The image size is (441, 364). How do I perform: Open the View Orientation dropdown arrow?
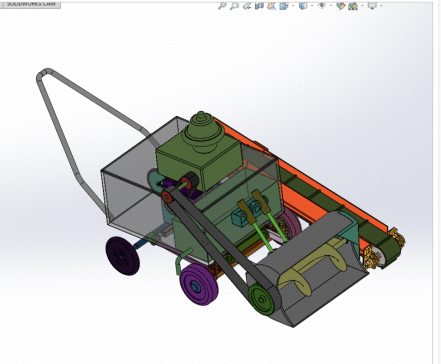293,6
